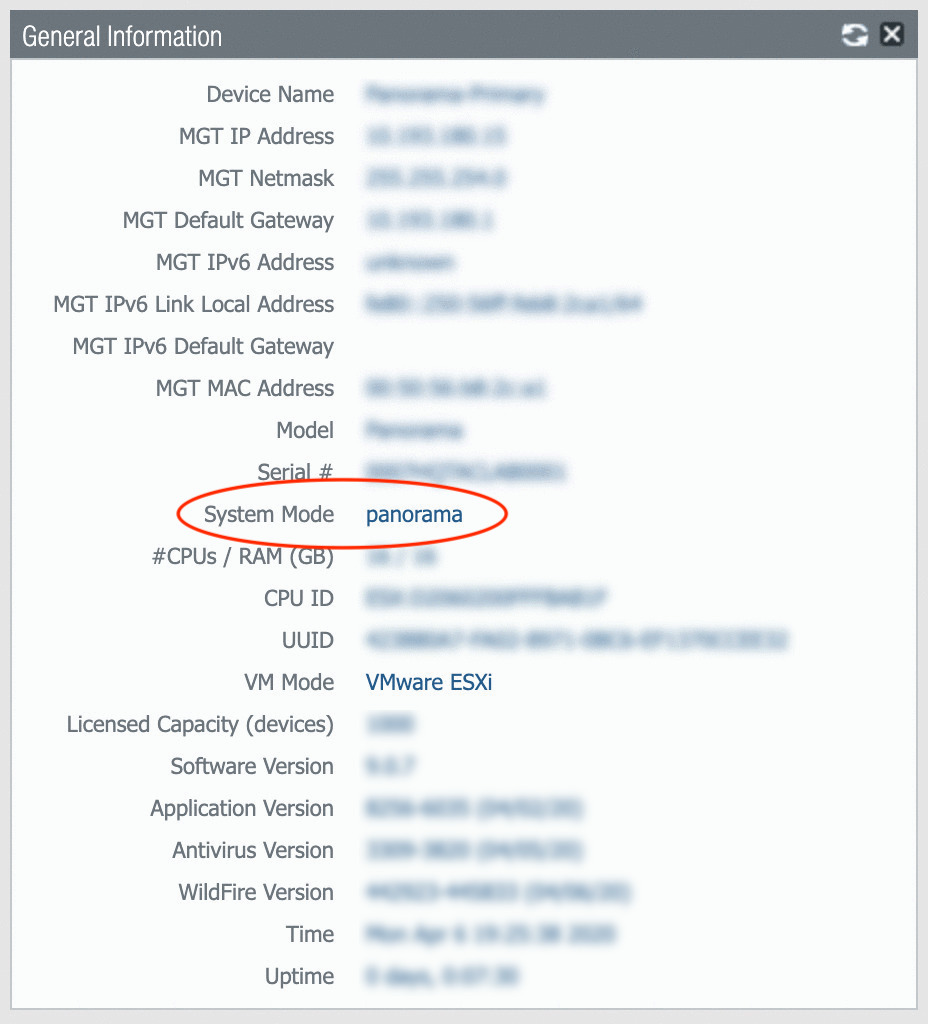This screenshot has height=1024, width=928.
Task: Select the MGT Default Gateway label
Action: (229, 221)
